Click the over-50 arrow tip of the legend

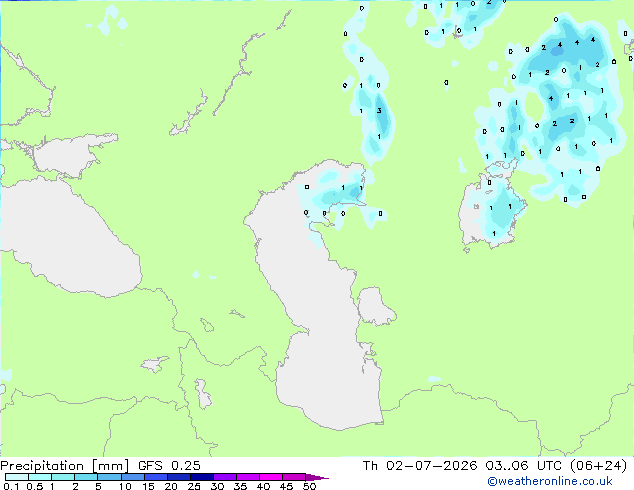[317, 477]
